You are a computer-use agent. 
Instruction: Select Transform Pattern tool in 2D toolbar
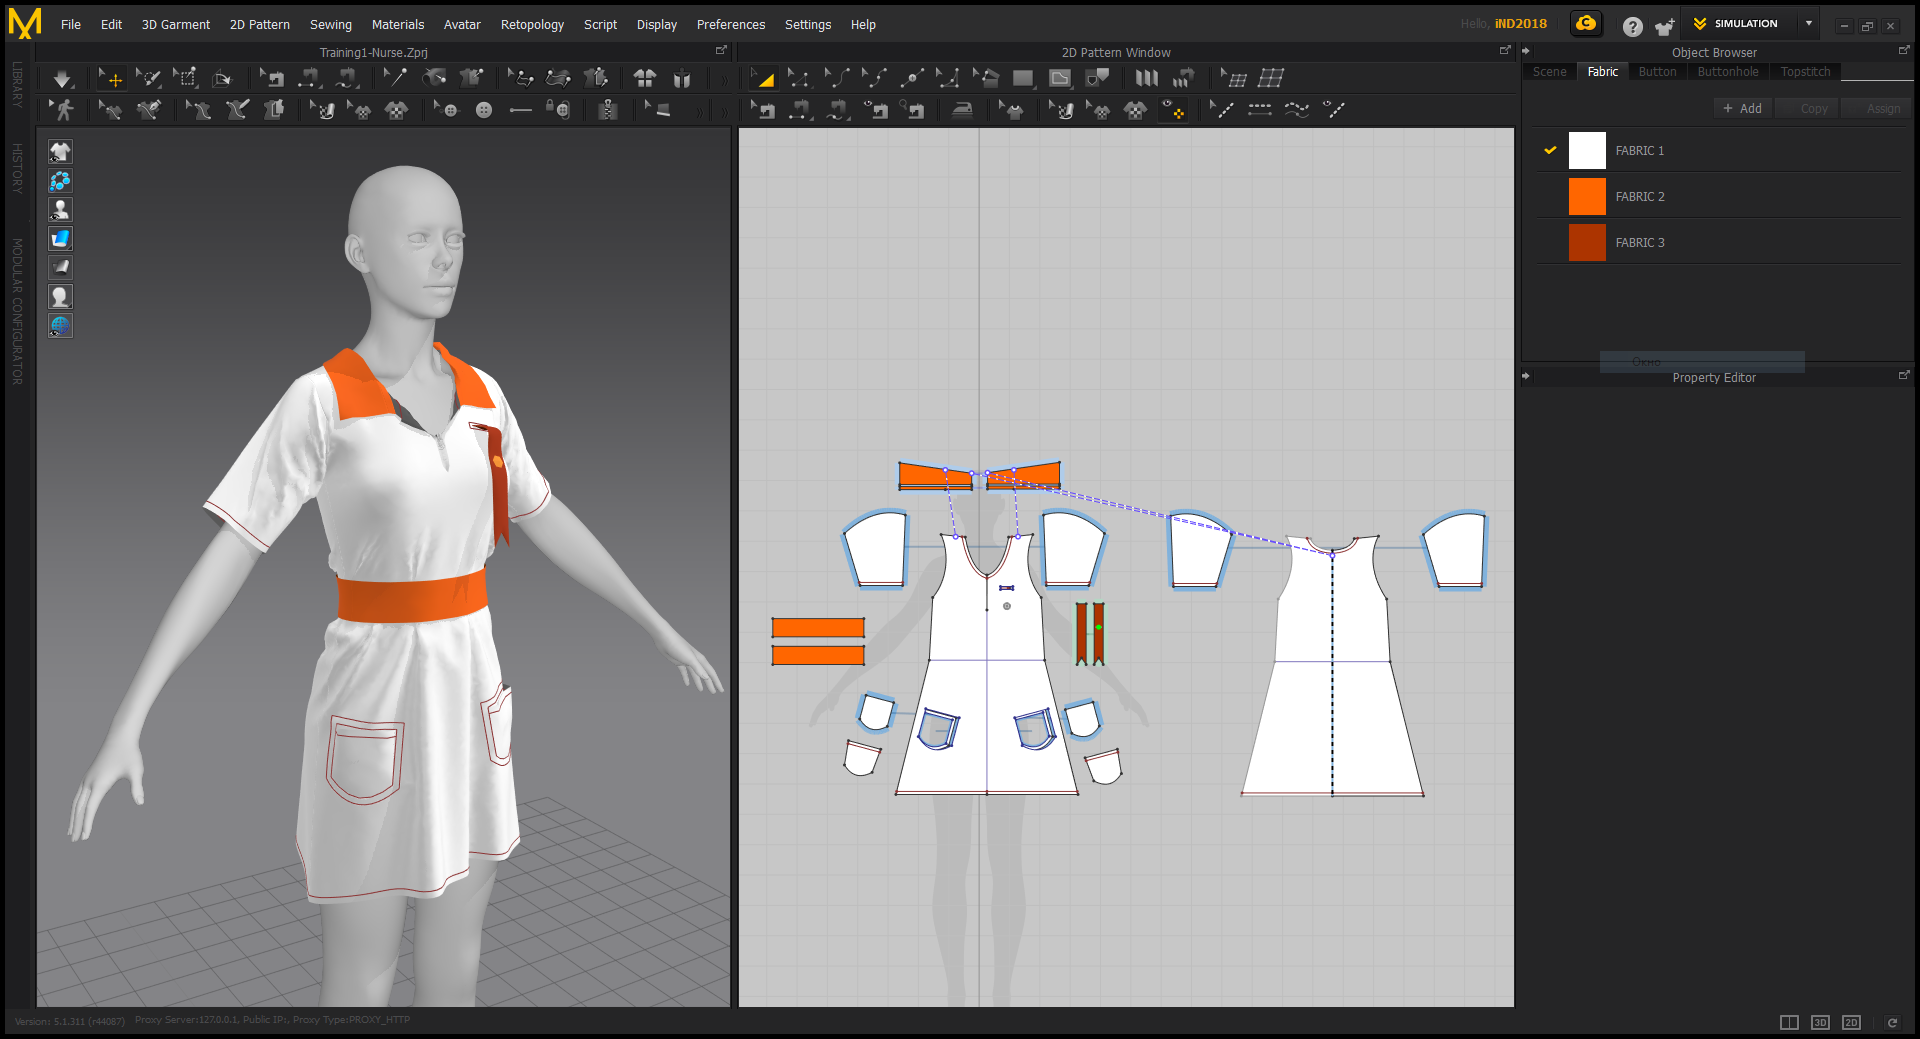762,78
